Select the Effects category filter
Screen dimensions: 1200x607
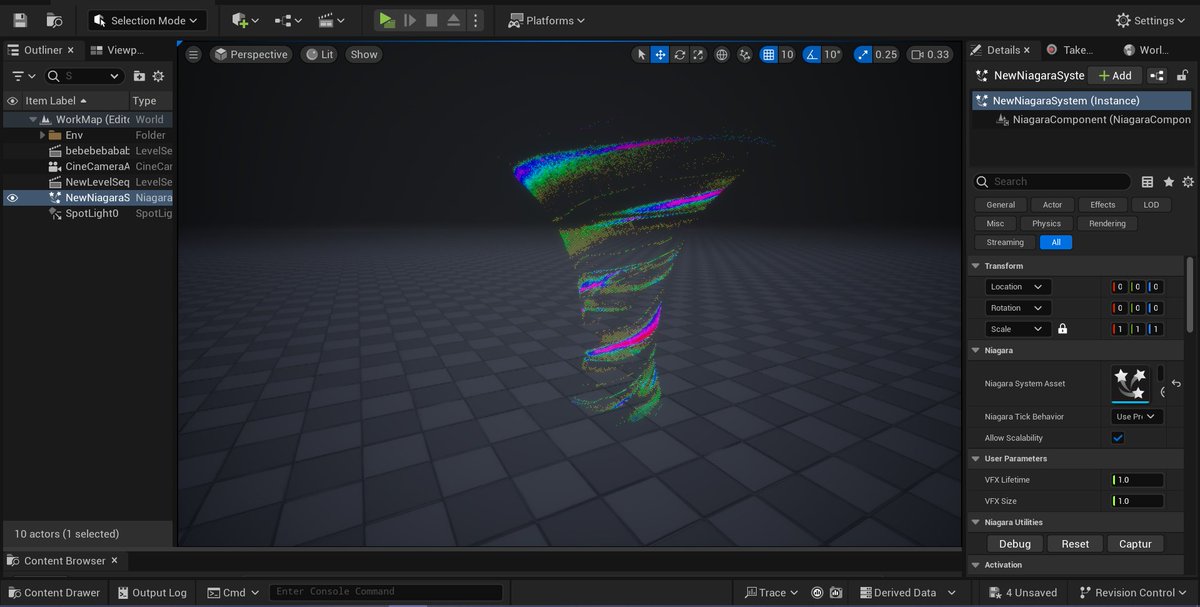[x=1103, y=205]
